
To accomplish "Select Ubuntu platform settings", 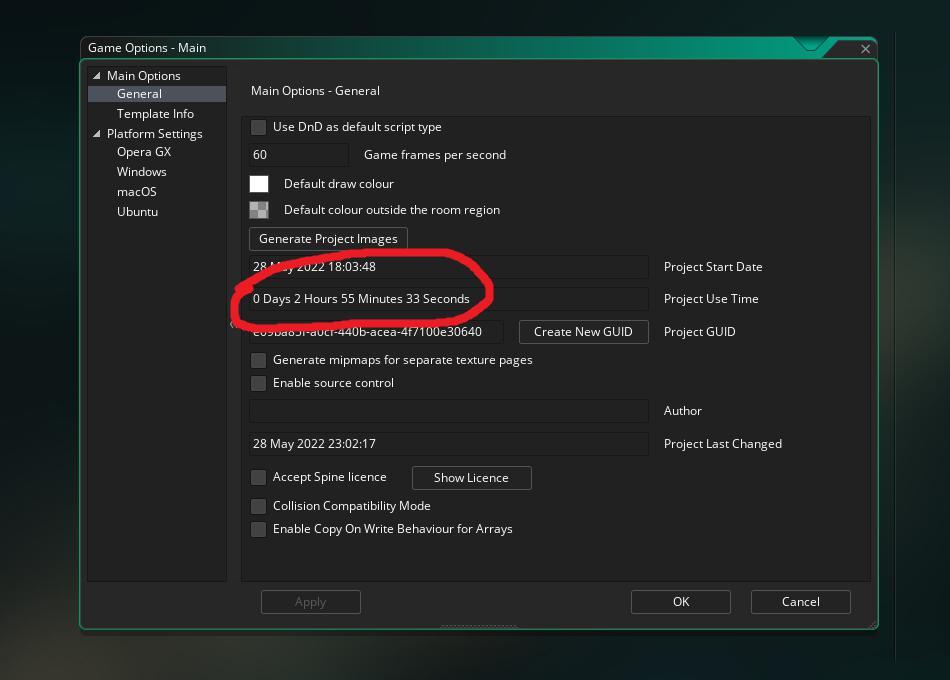I will [x=137, y=212].
